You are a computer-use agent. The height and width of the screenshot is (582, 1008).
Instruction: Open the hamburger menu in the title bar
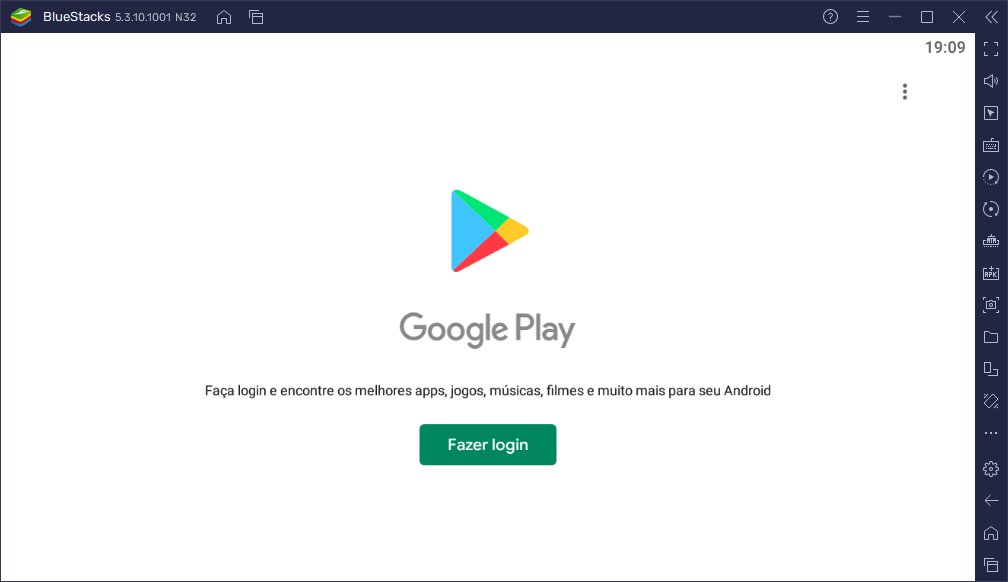tap(862, 17)
